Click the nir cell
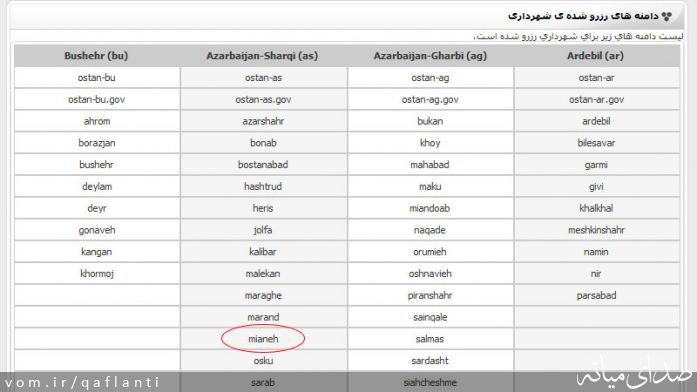The height and width of the screenshot is (392, 697). pos(597,274)
